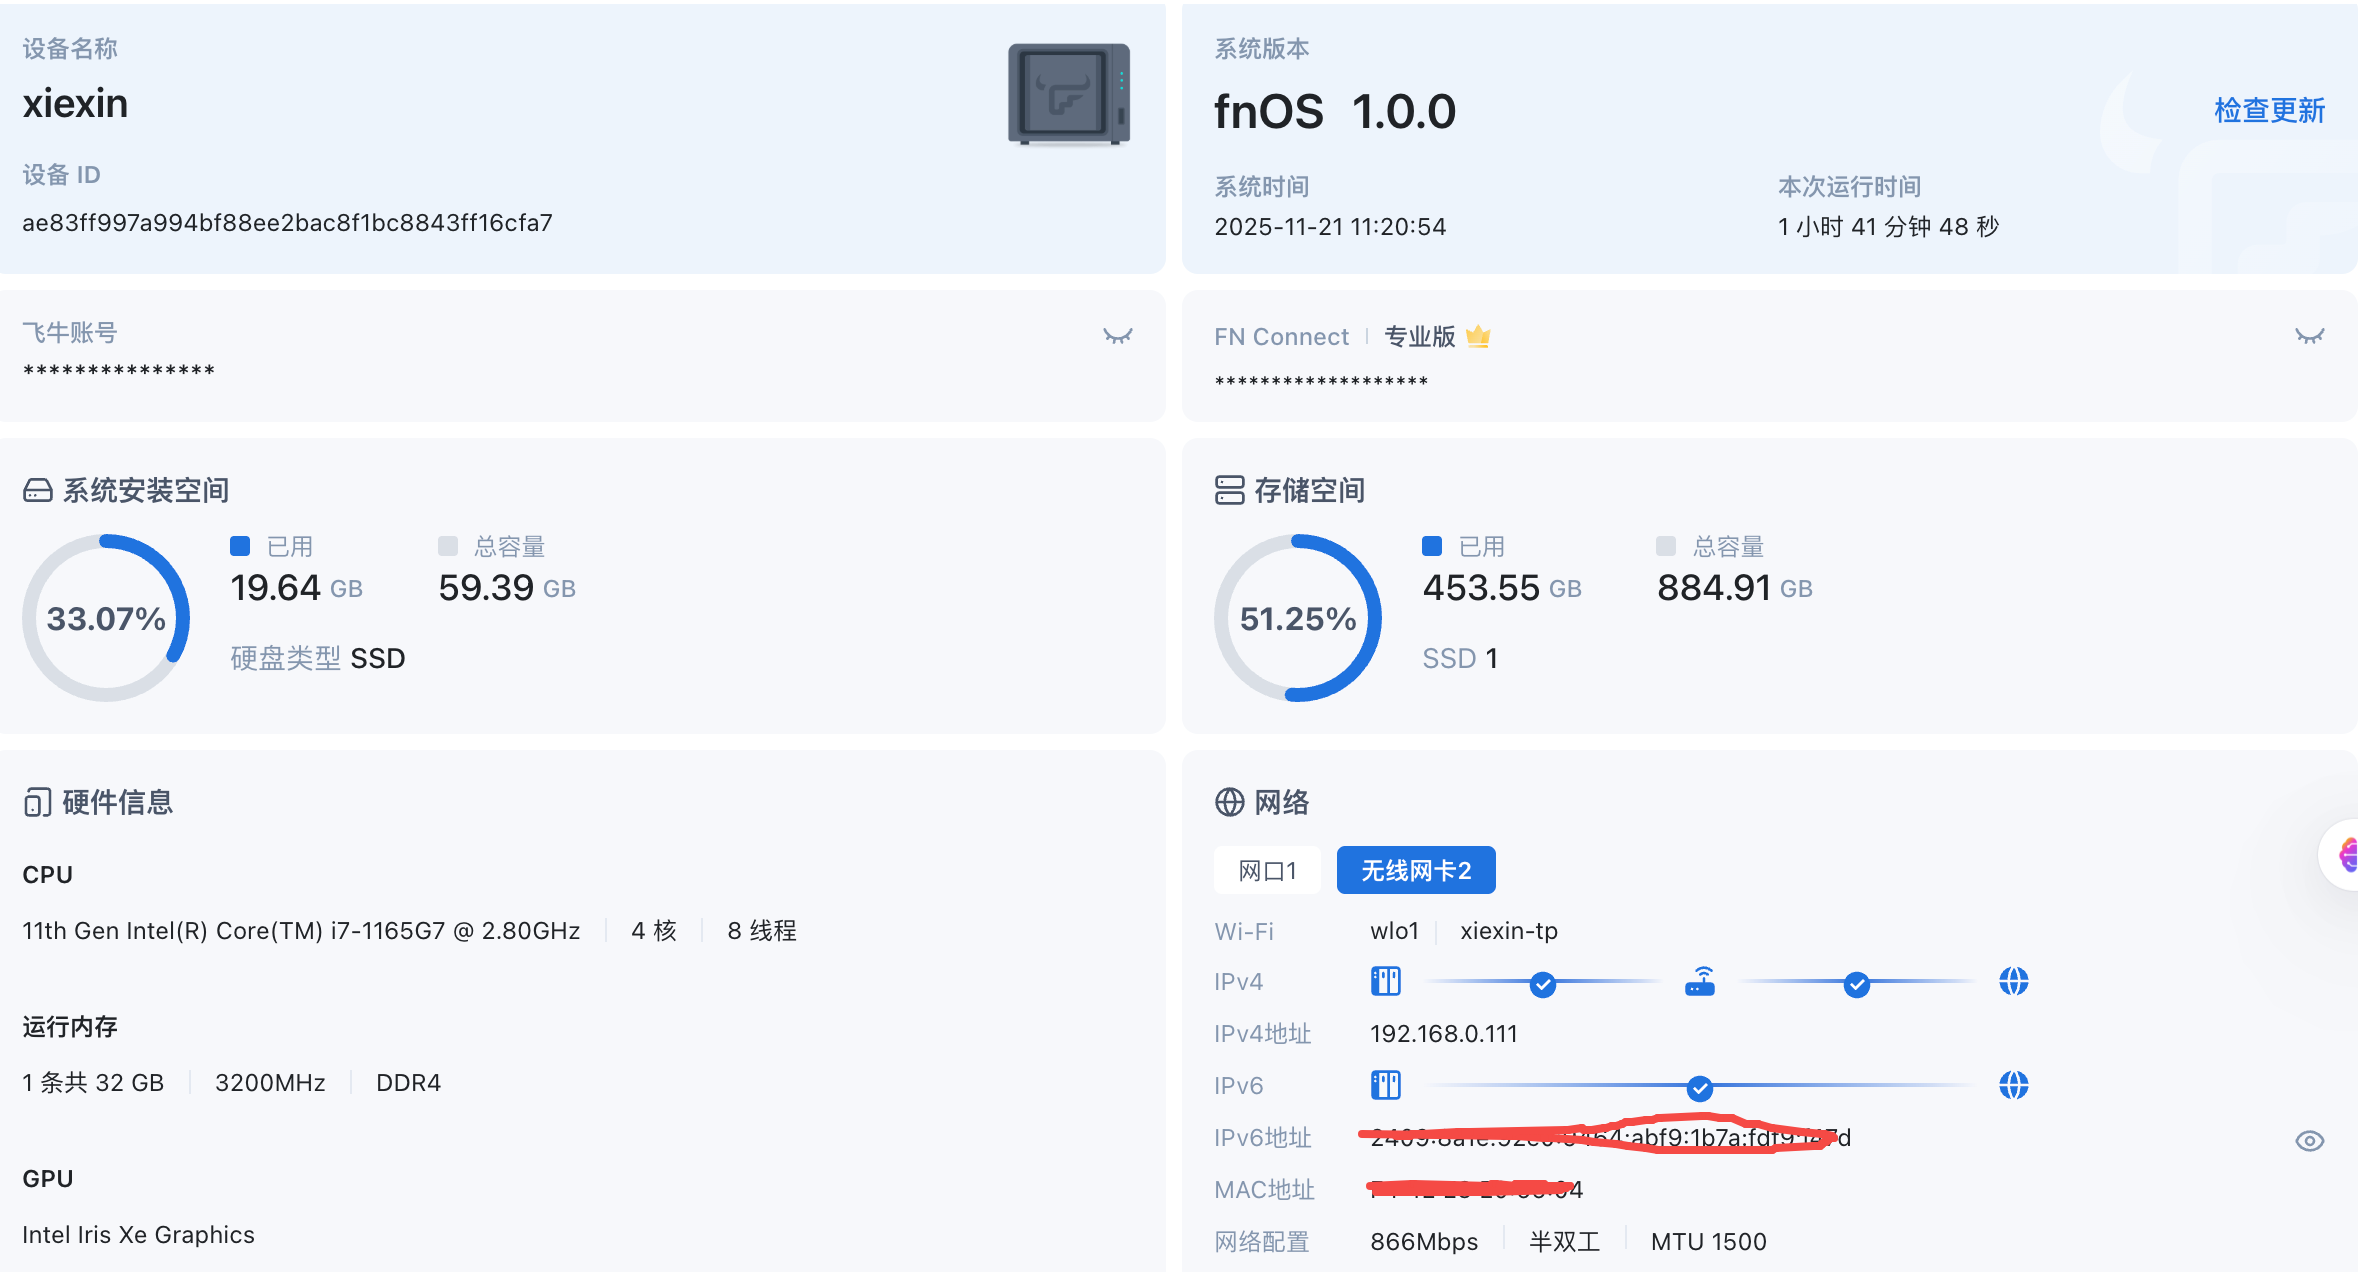The image size is (2358, 1272).
Task: Toggle visibility of the IPv6 address
Action: 2309,1141
